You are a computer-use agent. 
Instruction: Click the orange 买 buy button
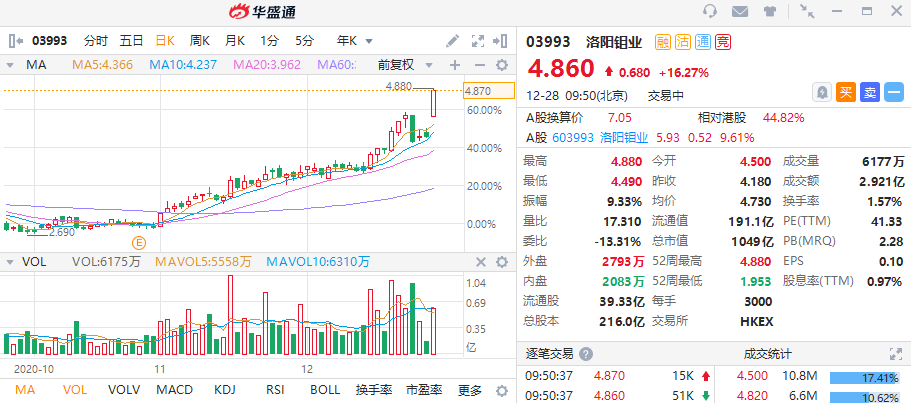click(846, 92)
